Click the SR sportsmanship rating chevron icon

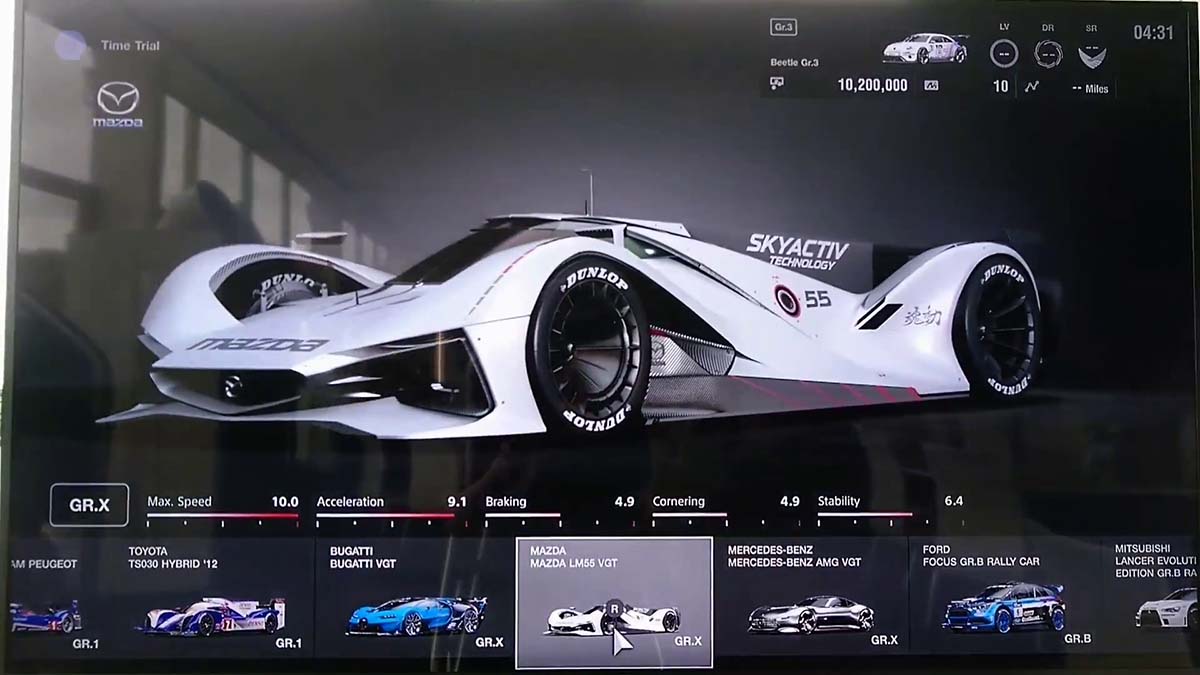1091,54
